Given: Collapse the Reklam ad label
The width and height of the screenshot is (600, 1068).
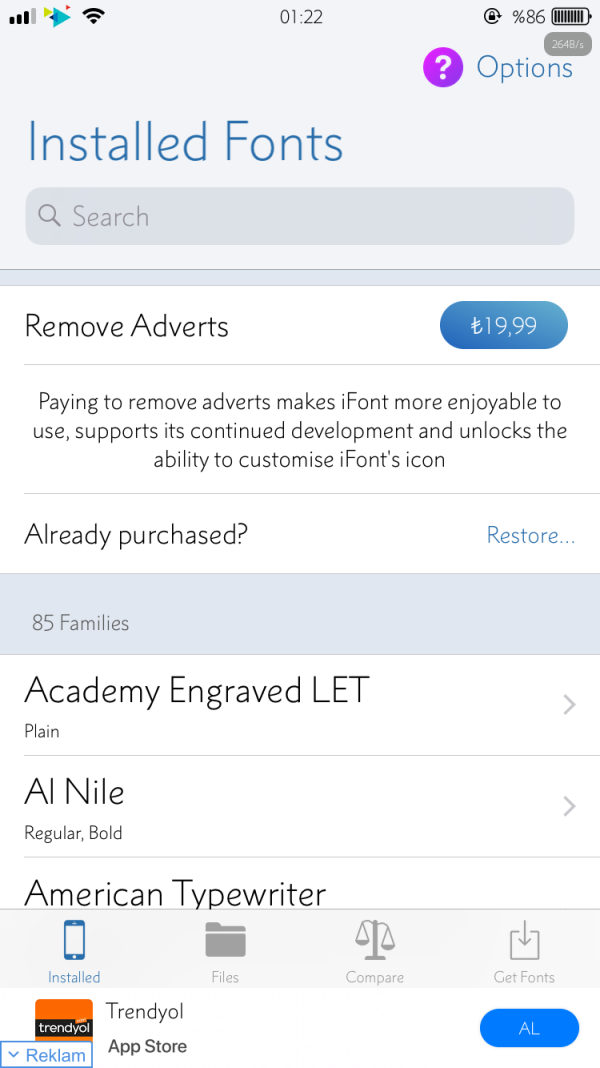Looking at the screenshot, I should point(46,1055).
